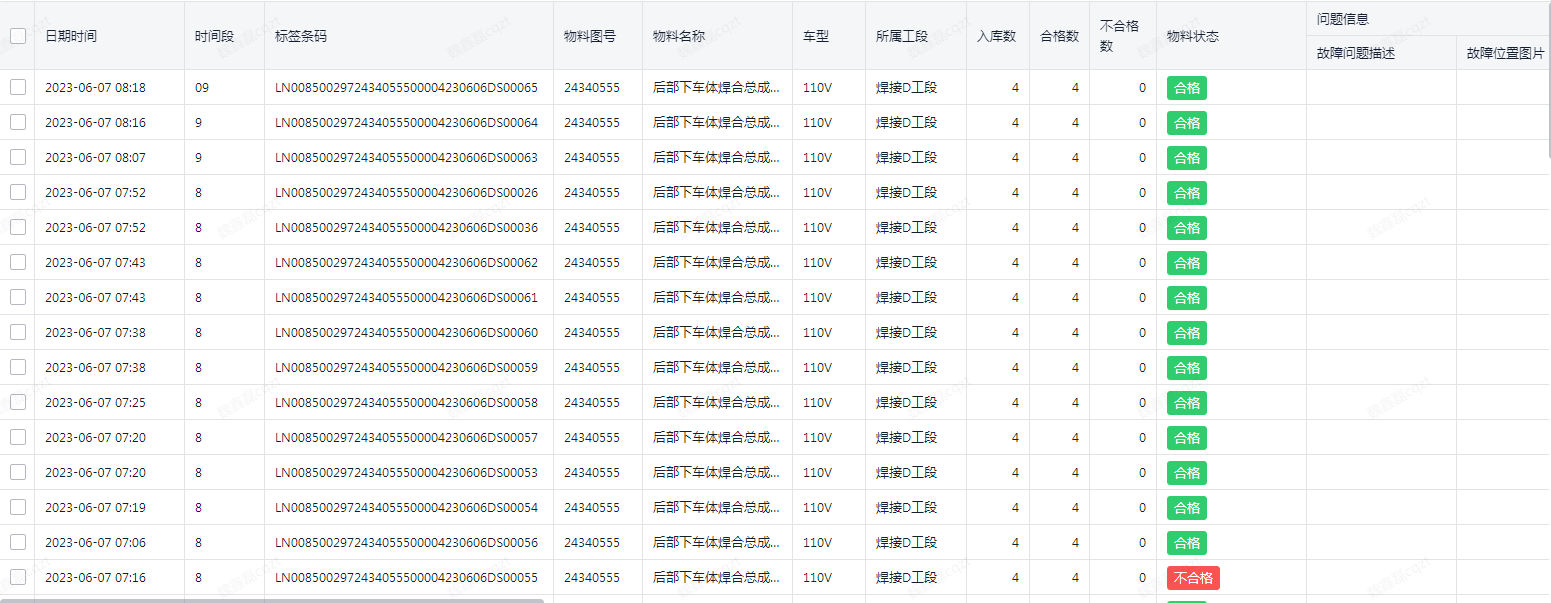Click the 入库数 column header
The height and width of the screenshot is (603, 1551).
click(x=996, y=36)
